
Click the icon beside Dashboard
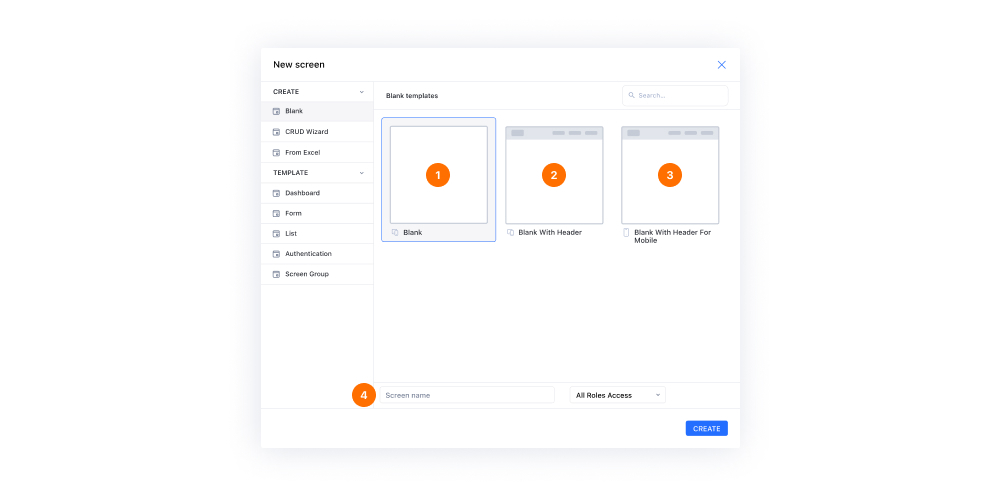[x=276, y=193]
